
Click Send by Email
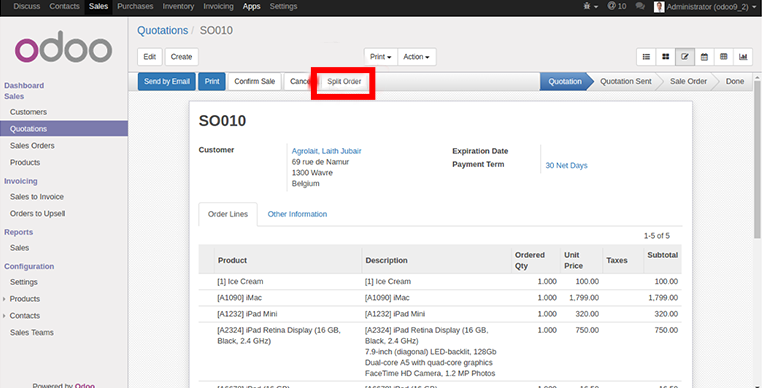167,81
